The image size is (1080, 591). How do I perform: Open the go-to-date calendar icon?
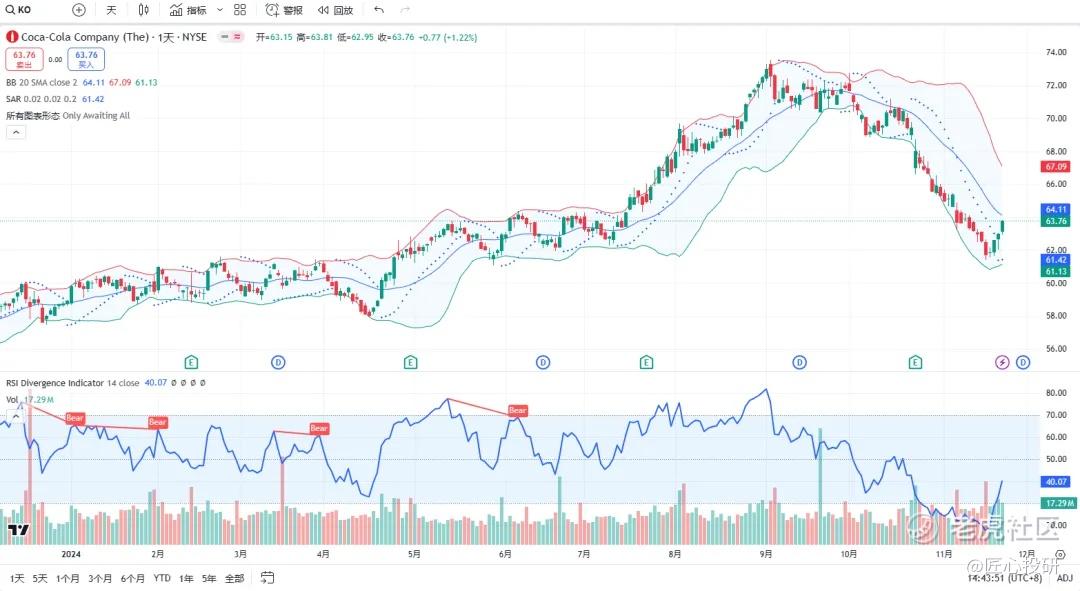(x=267, y=578)
